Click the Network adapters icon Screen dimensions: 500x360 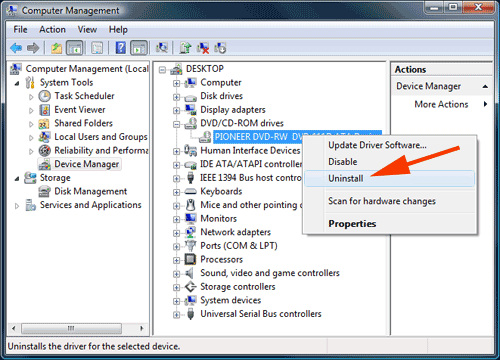point(190,232)
